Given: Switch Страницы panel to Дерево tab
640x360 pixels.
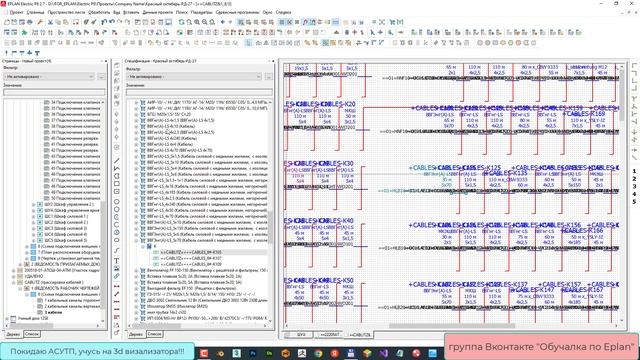Looking at the screenshot, I should (13, 334).
